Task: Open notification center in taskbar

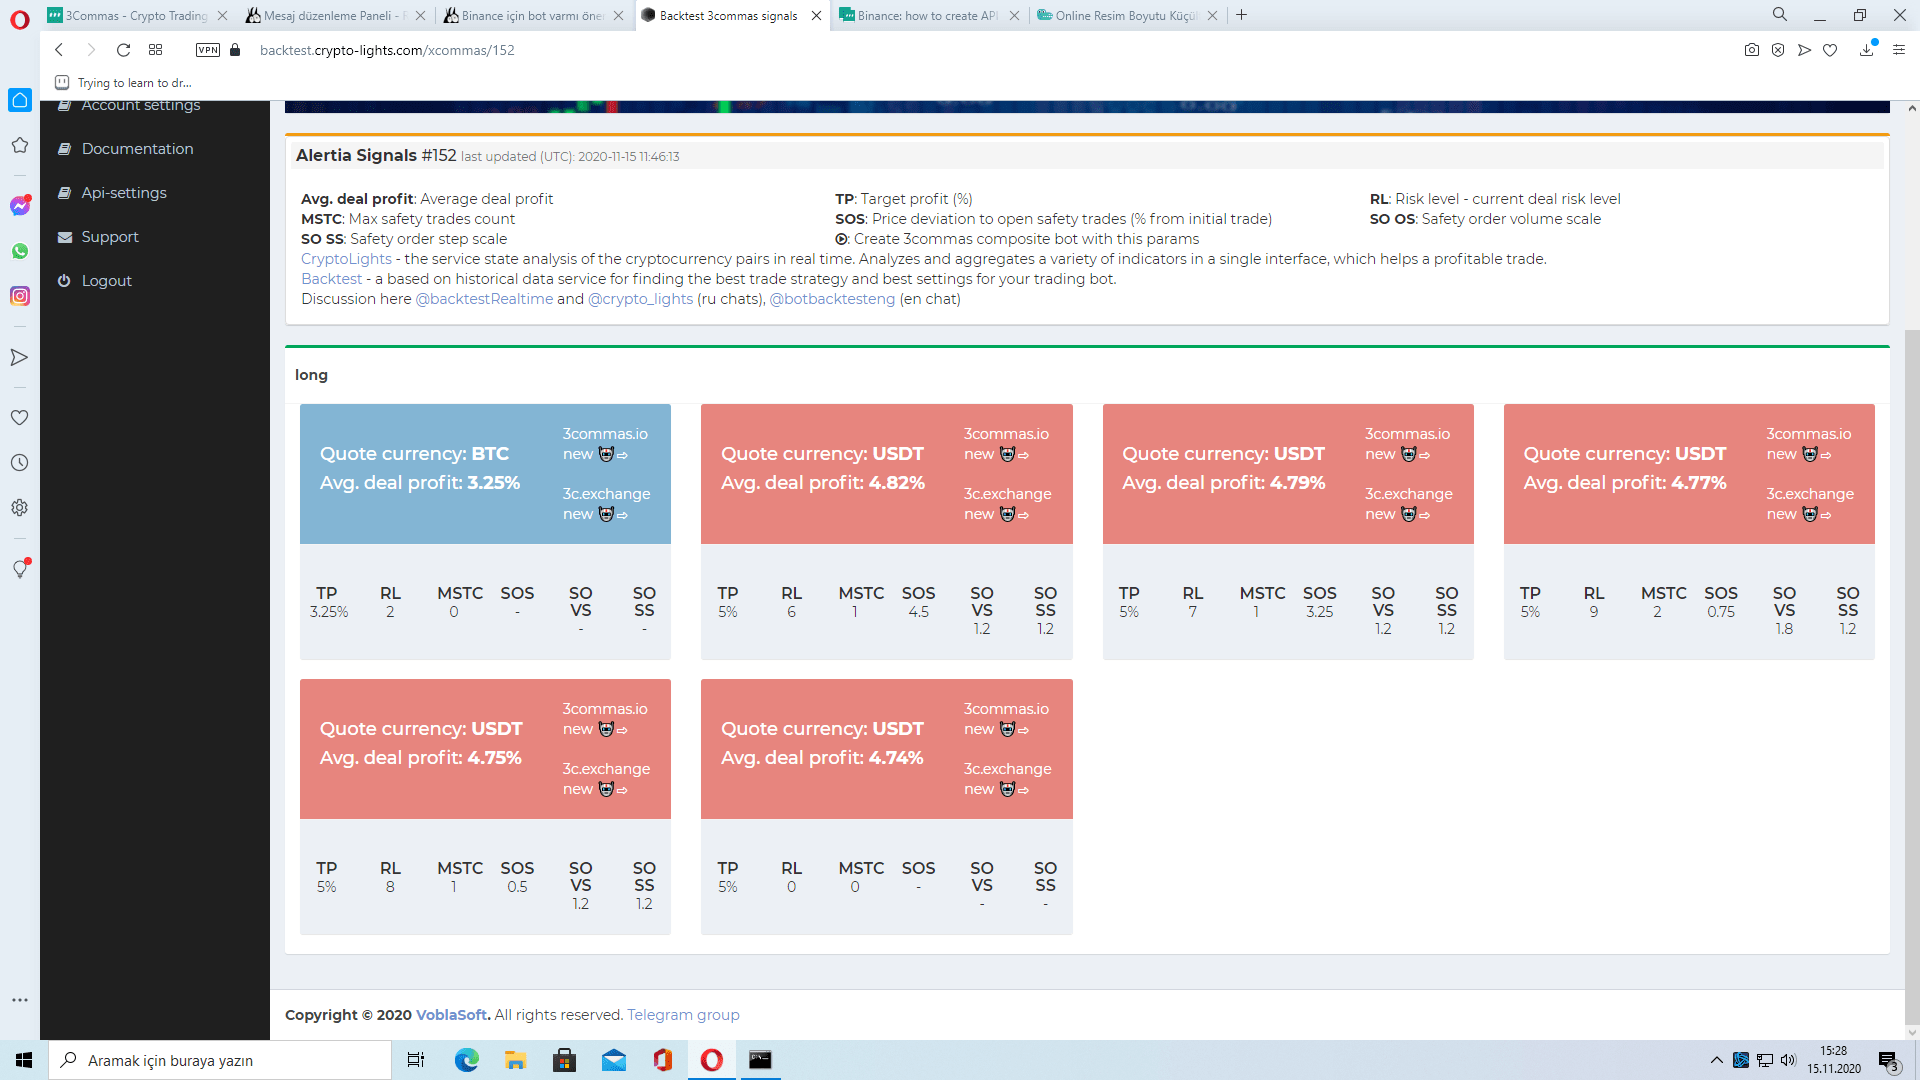Action: click(1889, 1061)
